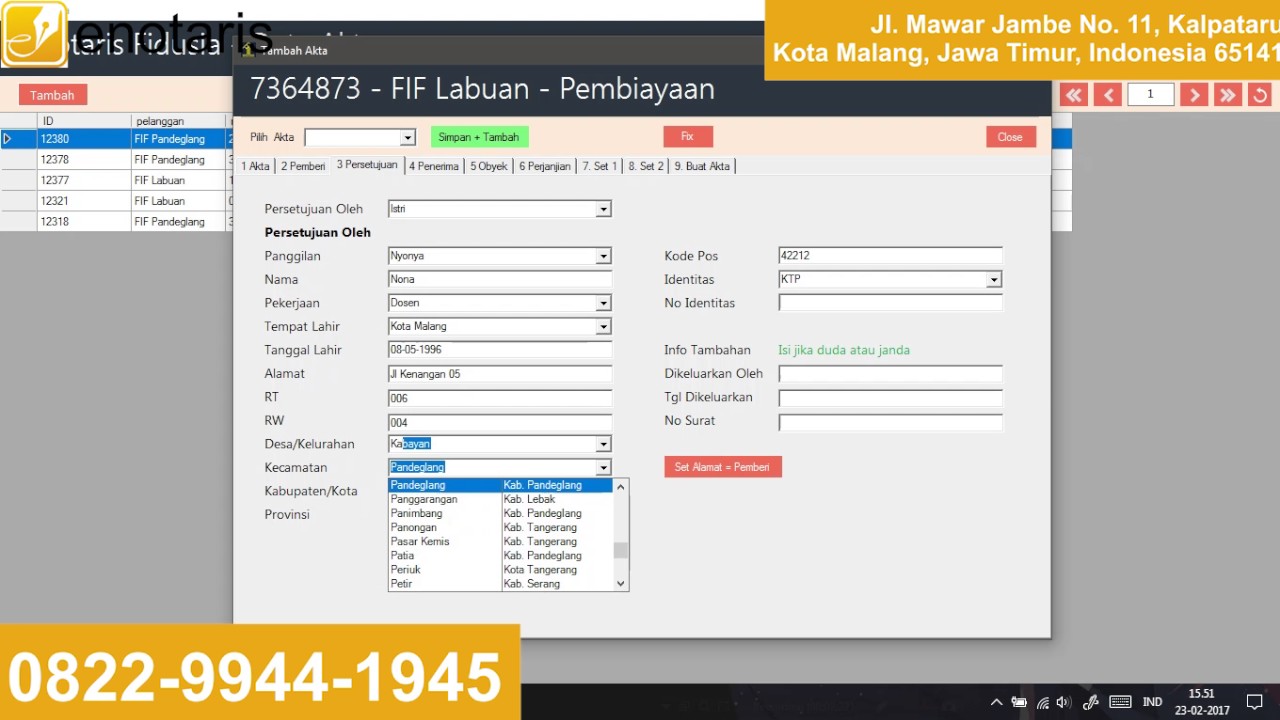Click the red Close button
Image resolution: width=1280 pixels, height=720 pixels.
pyautogui.click(x=1010, y=137)
